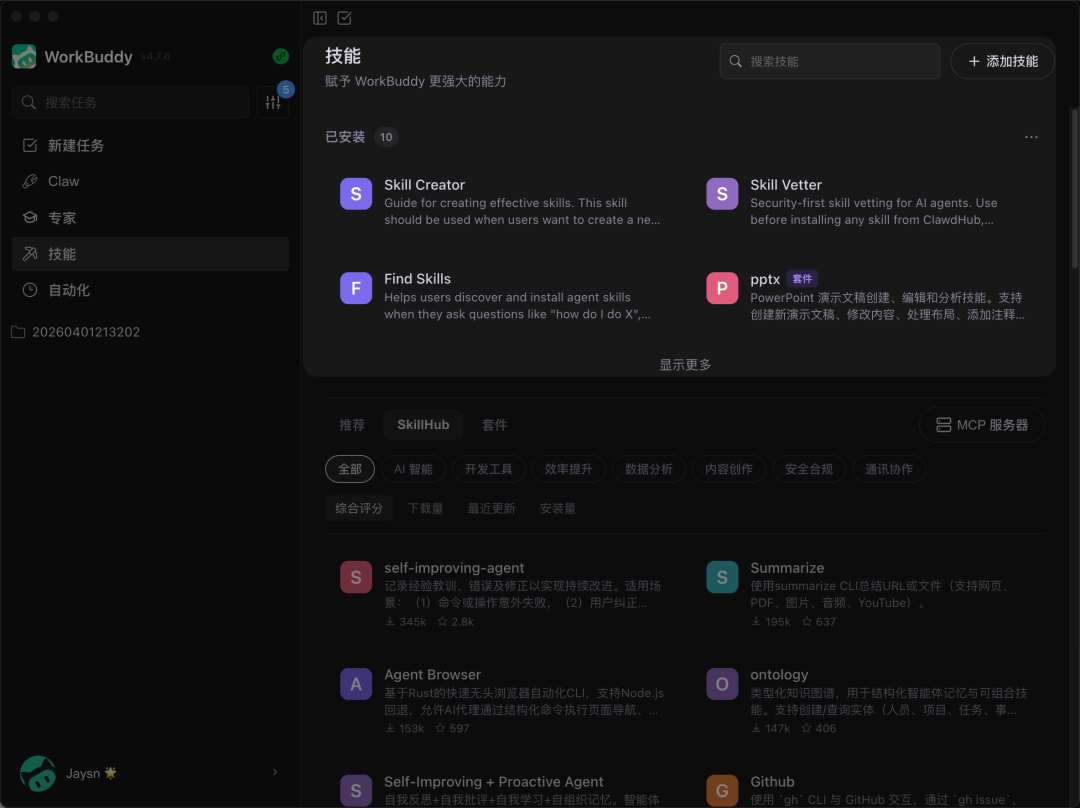Click the 添加技能 button
The image size is (1080, 808).
1002,61
